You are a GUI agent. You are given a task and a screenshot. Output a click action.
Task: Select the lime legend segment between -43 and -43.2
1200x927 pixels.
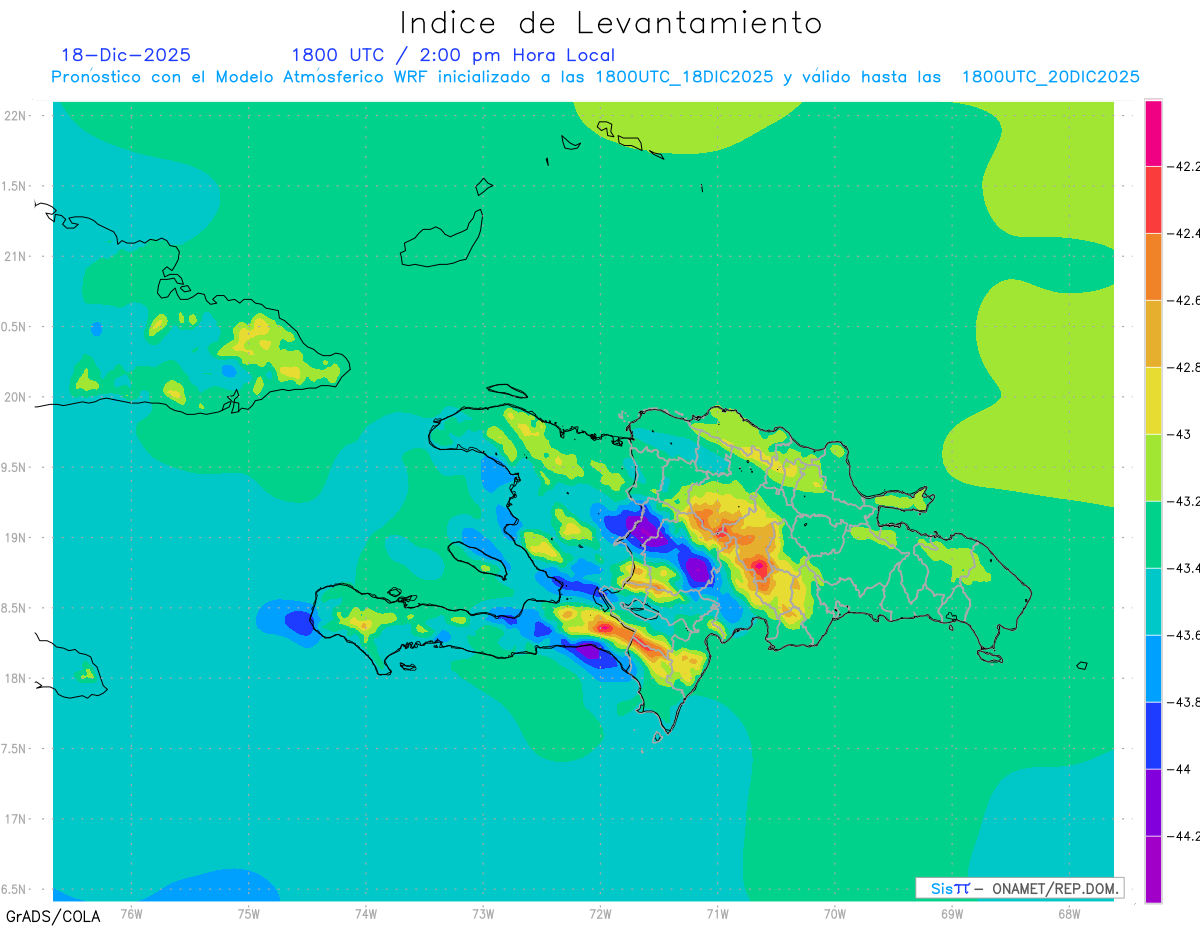pos(1153,467)
